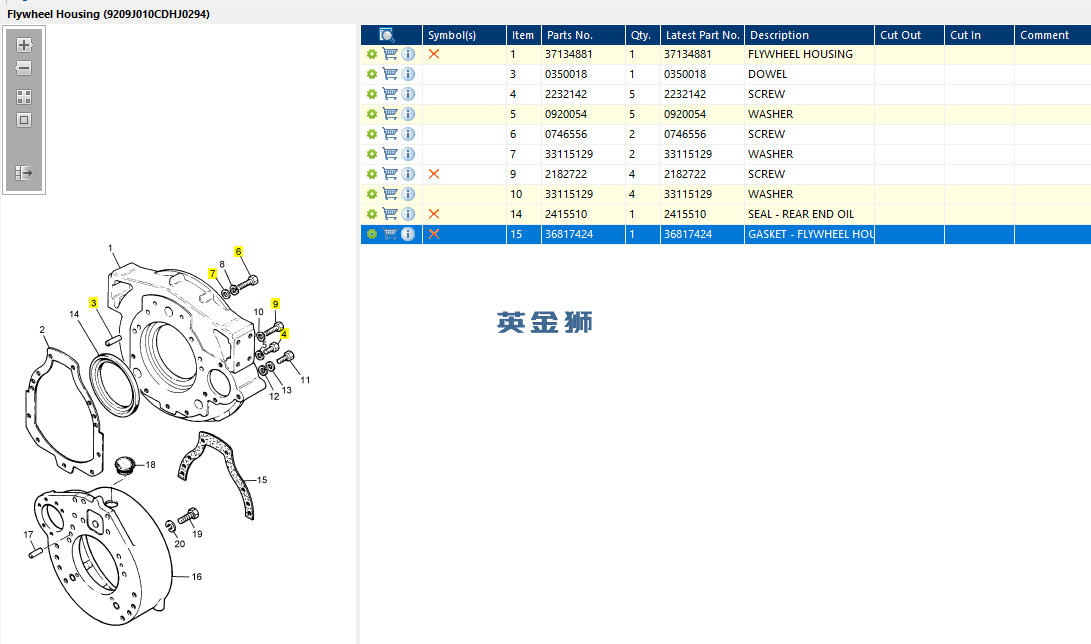Select part number 37134881 in Parts No. column
1091x644 pixels.
[568, 54]
